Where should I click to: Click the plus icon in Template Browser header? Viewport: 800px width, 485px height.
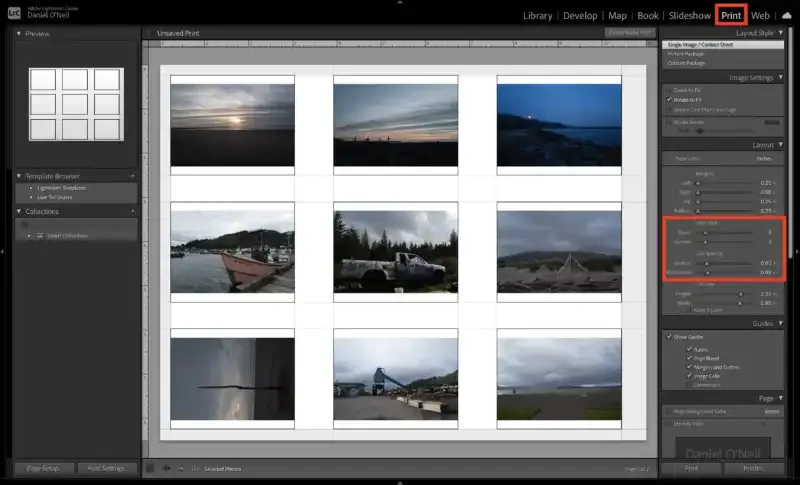pos(132,174)
